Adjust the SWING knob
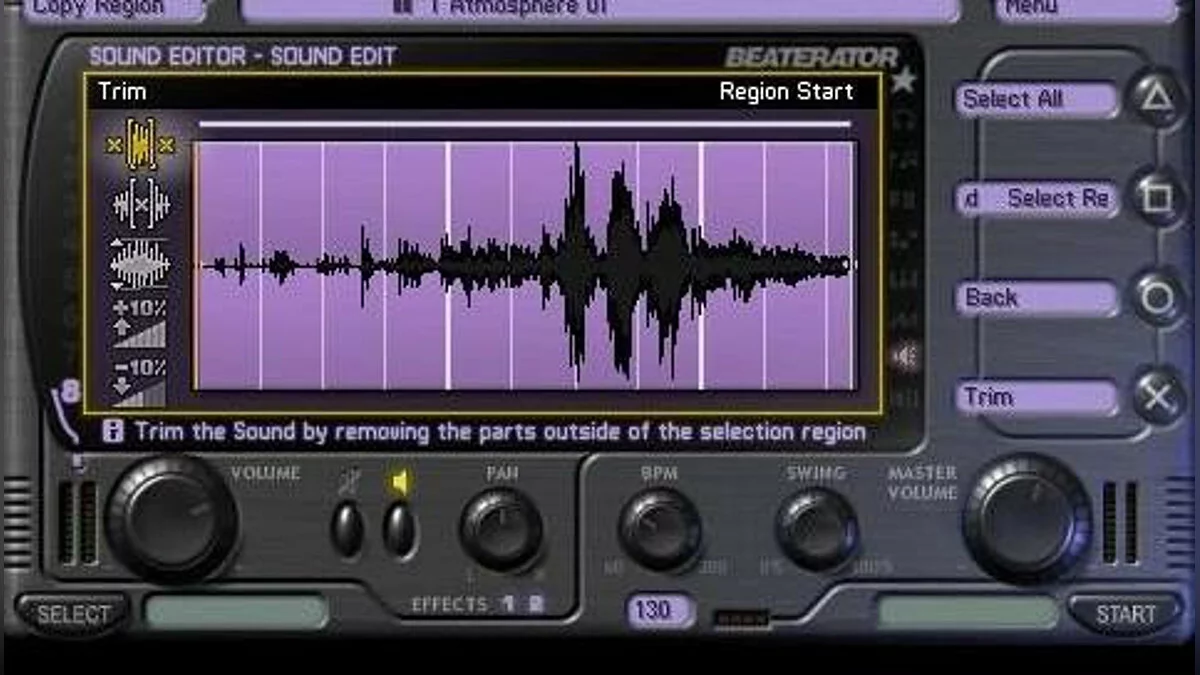This screenshot has width=1200, height=675. tap(817, 529)
